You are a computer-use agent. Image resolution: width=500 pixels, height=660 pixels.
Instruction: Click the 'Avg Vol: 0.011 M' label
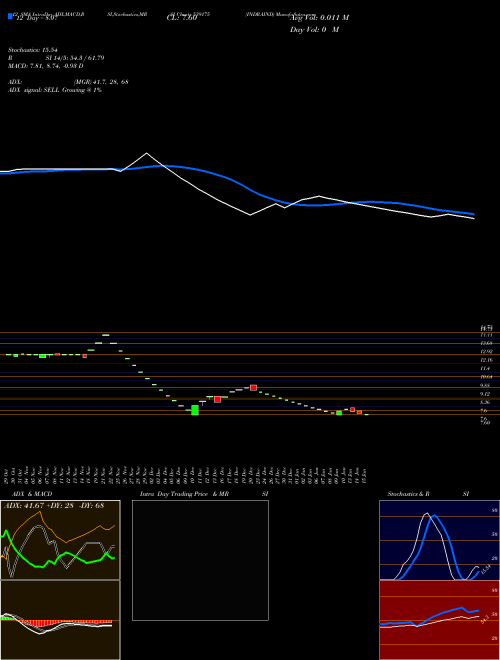click(x=319, y=18)
